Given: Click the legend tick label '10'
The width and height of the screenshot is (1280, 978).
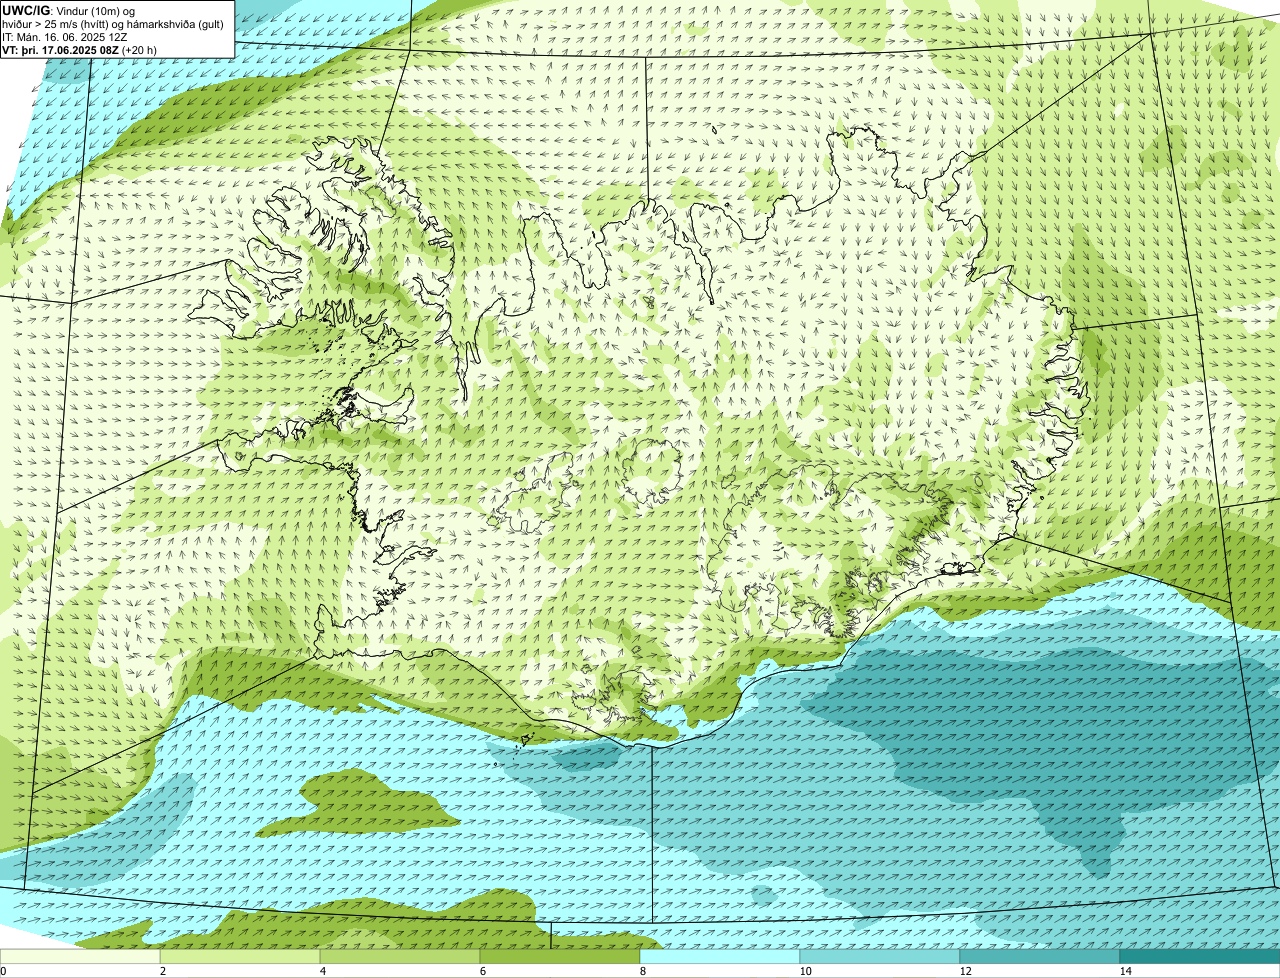Looking at the screenshot, I should tap(805, 971).
